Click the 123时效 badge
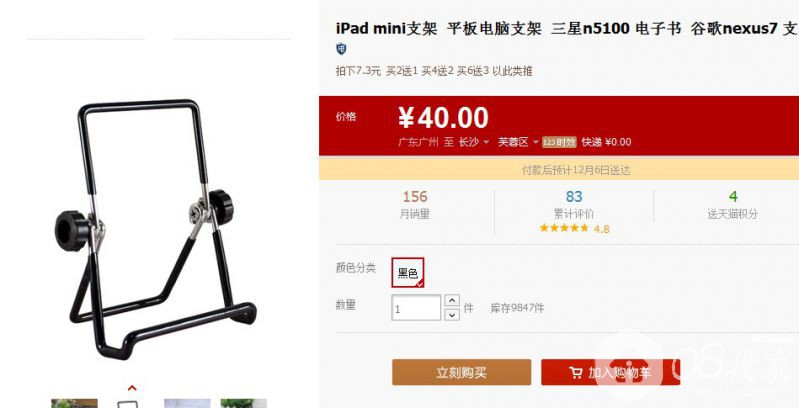This screenshot has width=799, height=408. 559,142
